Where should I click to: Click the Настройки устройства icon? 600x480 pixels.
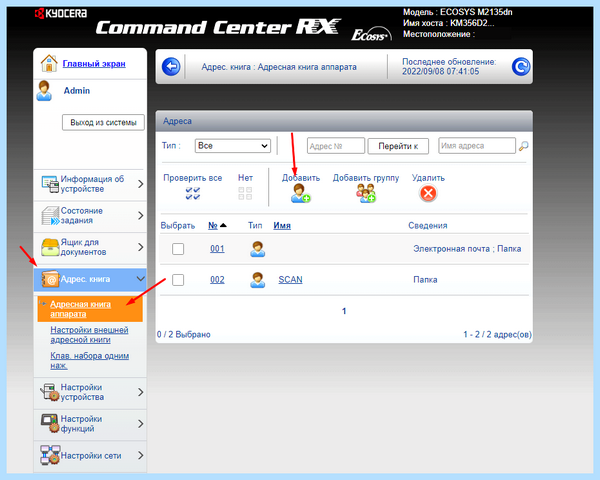(50, 392)
